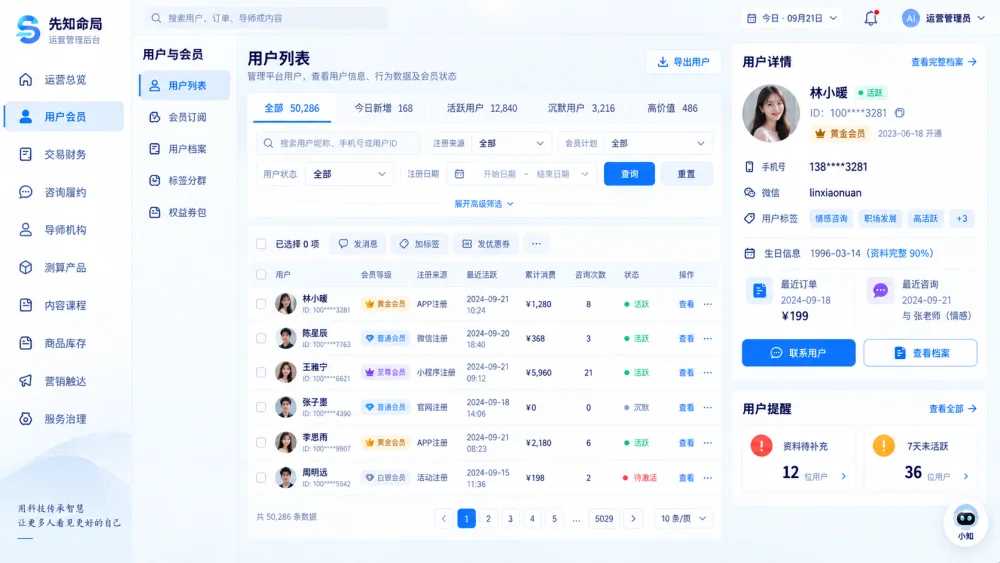Open 会员订阅 in the submenu

point(185,117)
